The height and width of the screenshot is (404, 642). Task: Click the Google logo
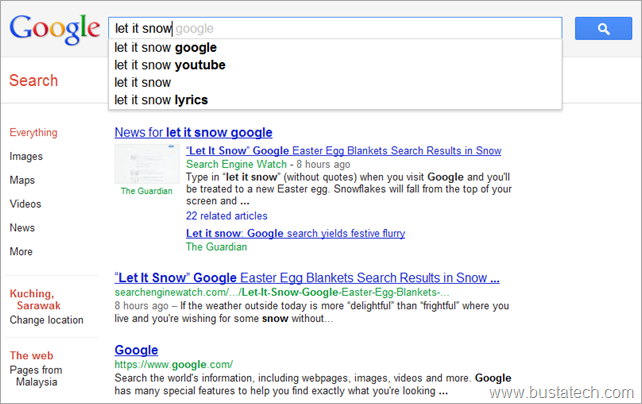(x=54, y=29)
